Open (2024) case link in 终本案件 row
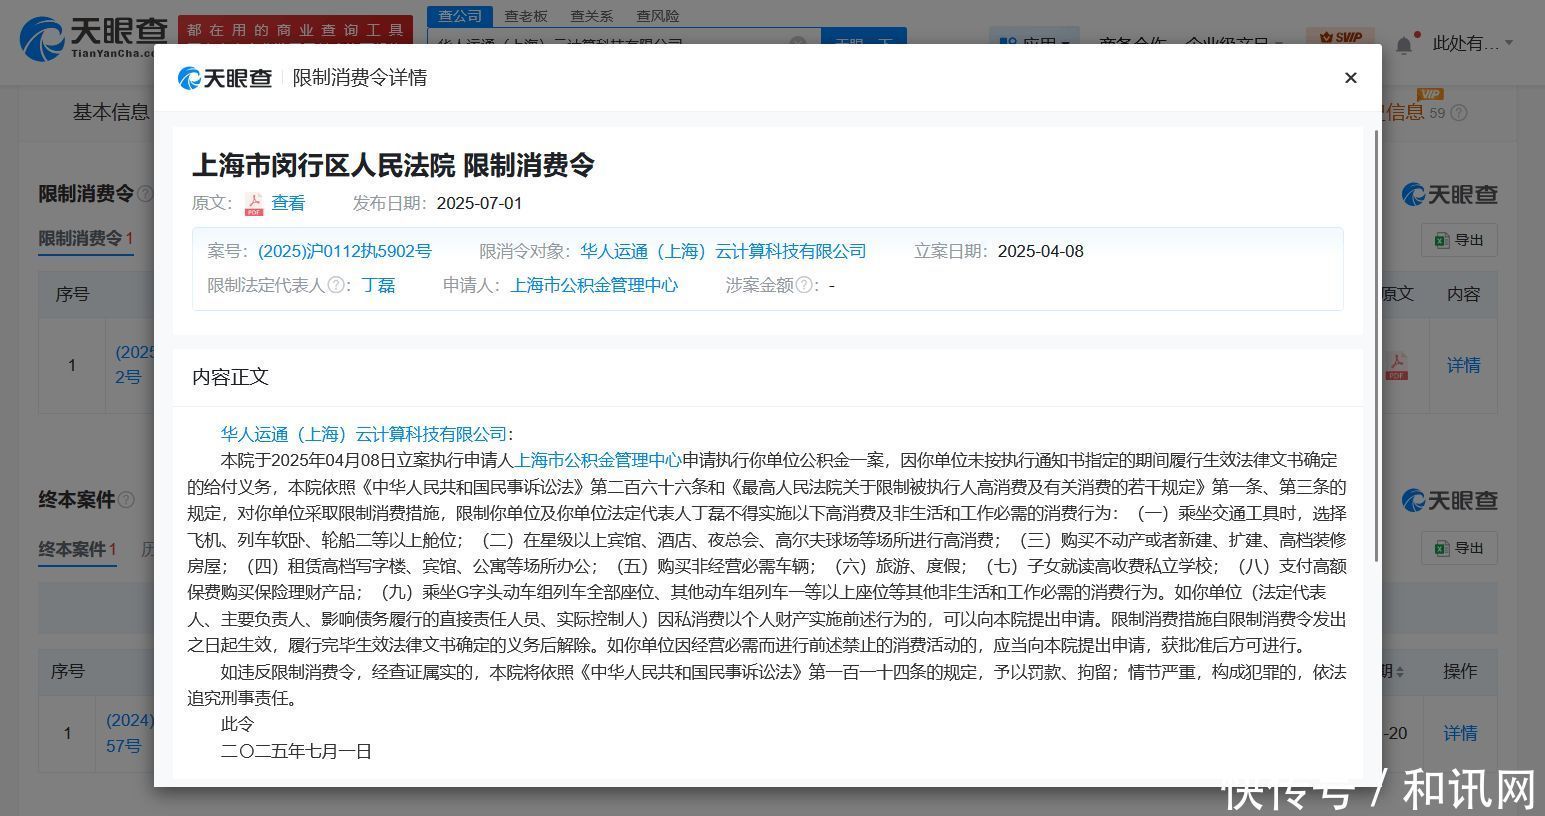The height and width of the screenshot is (816, 1545). click(x=130, y=733)
